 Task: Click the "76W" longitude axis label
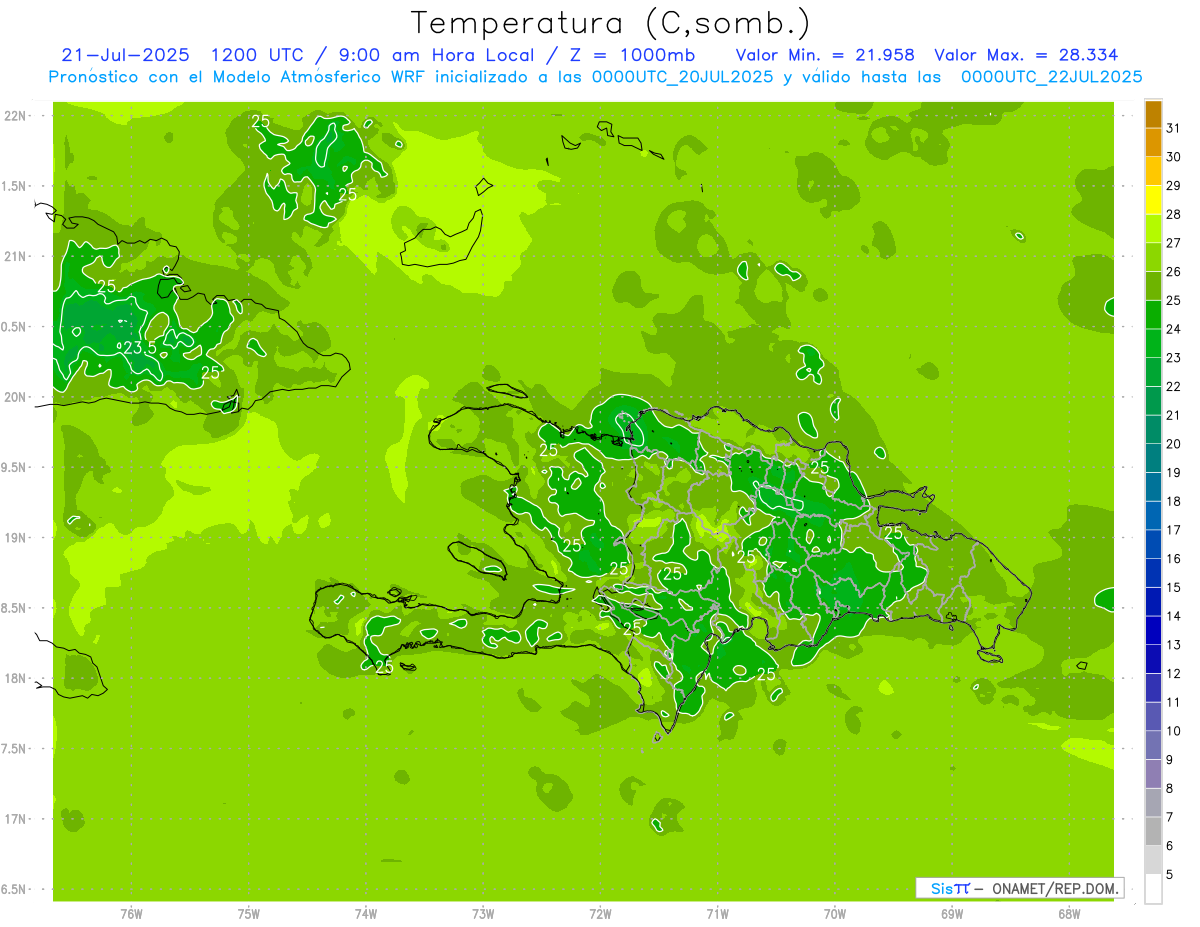coord(131,913)
